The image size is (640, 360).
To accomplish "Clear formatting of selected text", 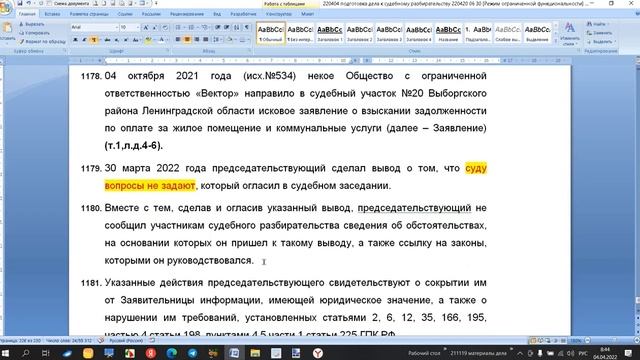I will [x=165, y=27].
